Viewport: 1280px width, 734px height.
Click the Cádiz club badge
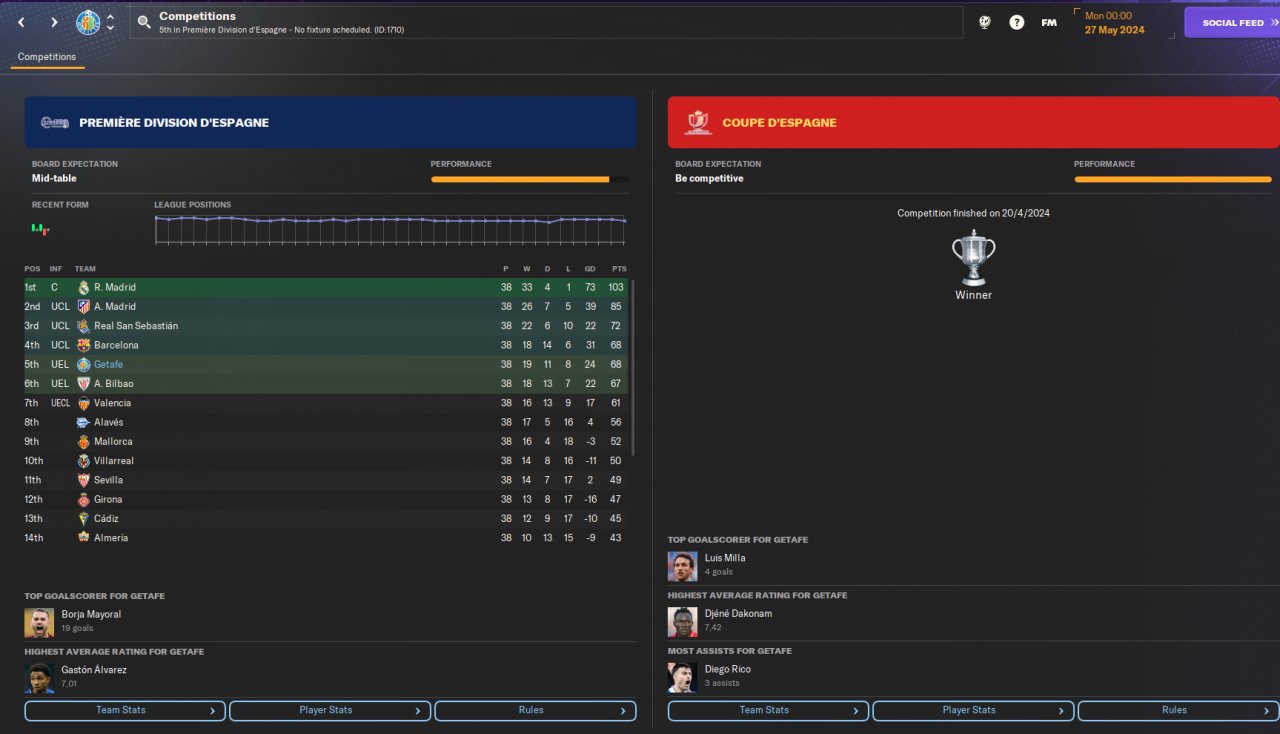pyautogui.click(x=84, y=519)
